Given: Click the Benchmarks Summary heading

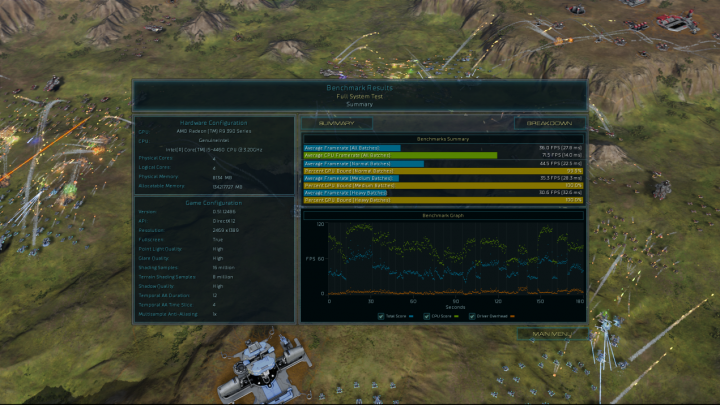Looking at the screenshot, I should pyautogui.click(x=443, y=139).
